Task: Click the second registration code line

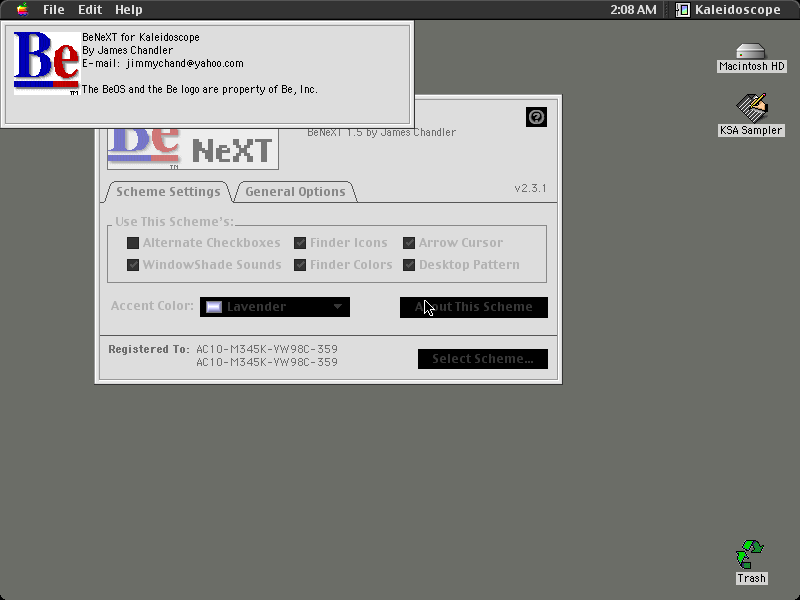Action: click(267, 362)
